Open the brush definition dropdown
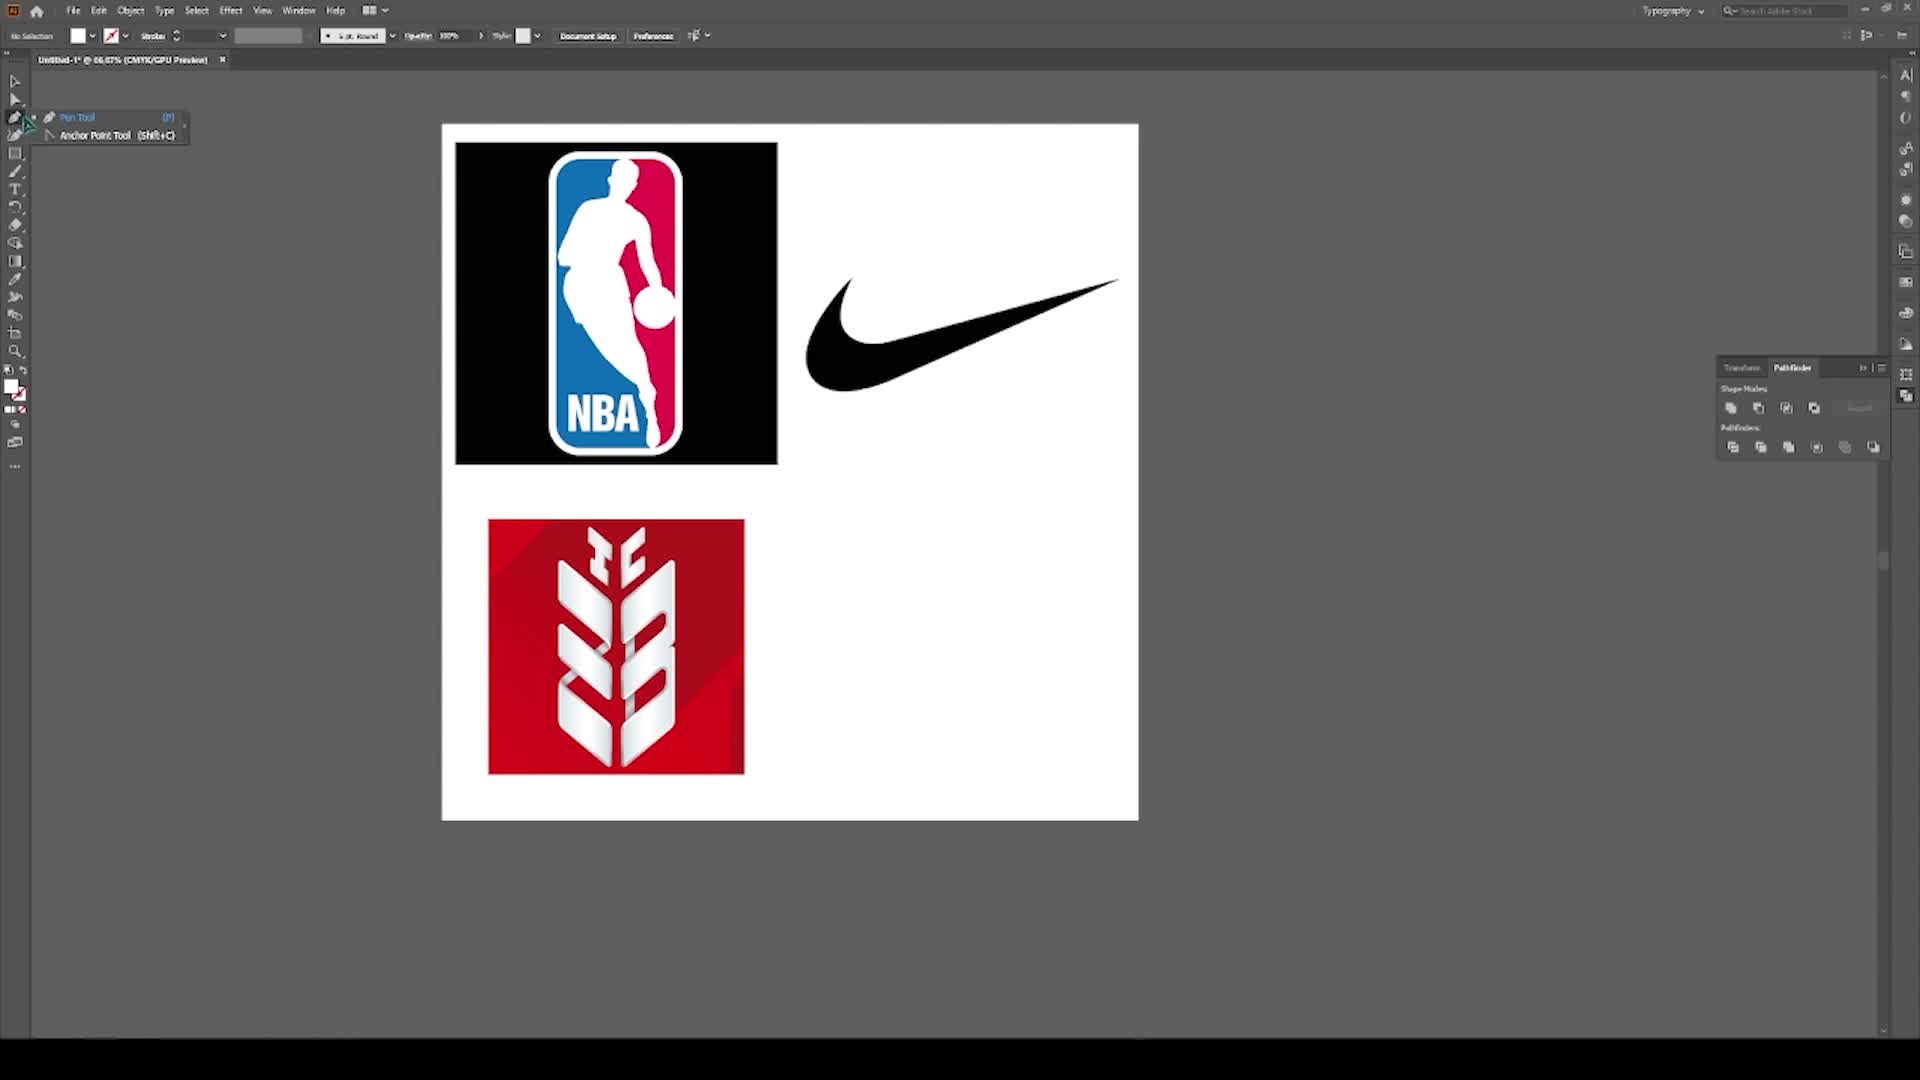Viewport: 1920px width, 1080px height. (x=392, y=36)
